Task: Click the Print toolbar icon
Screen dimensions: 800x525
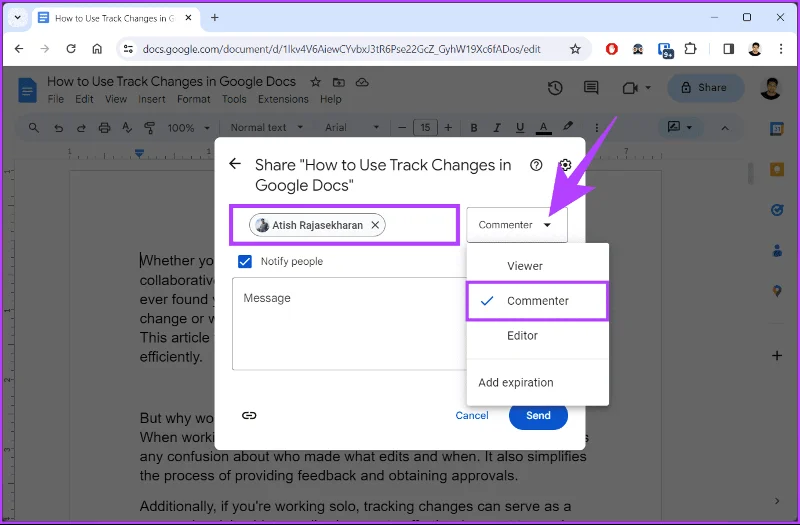Action: pyautogui.click(x=104, y=128)
